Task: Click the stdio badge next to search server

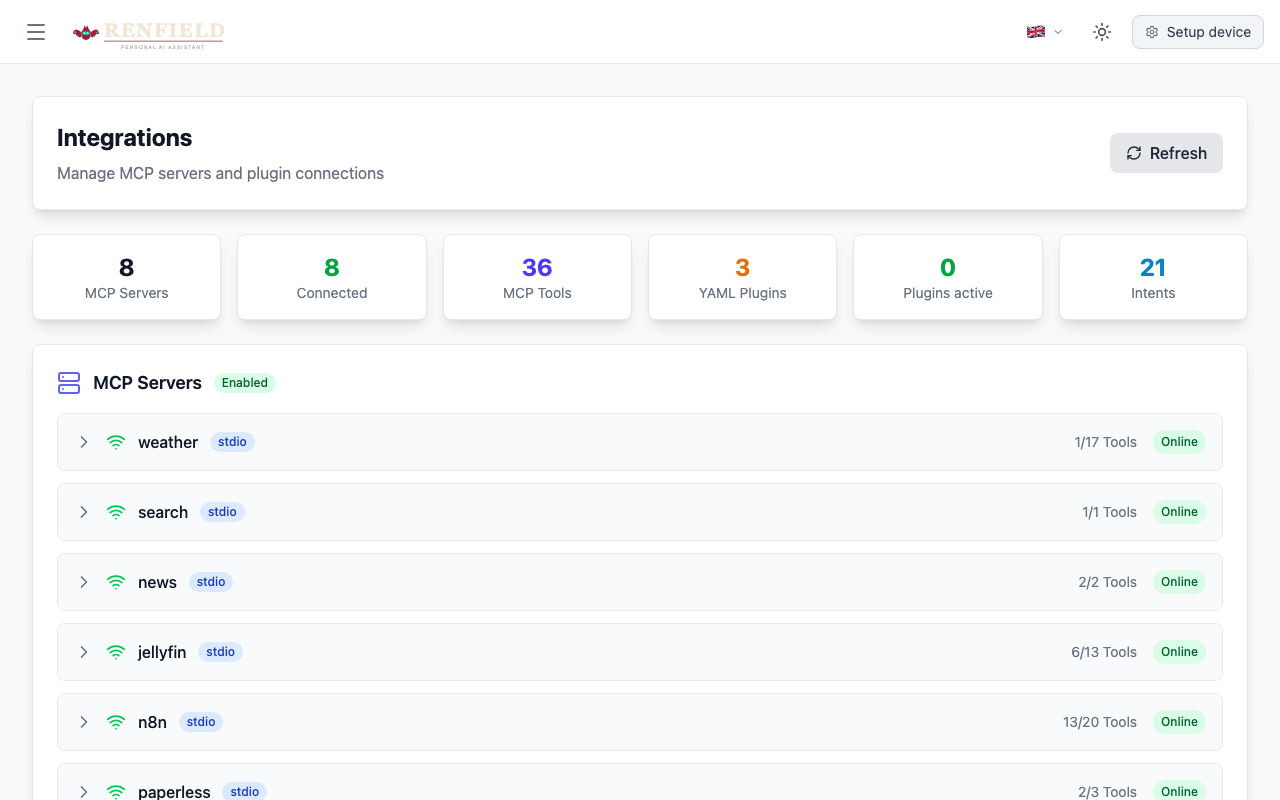Action: tap(222, 512)
